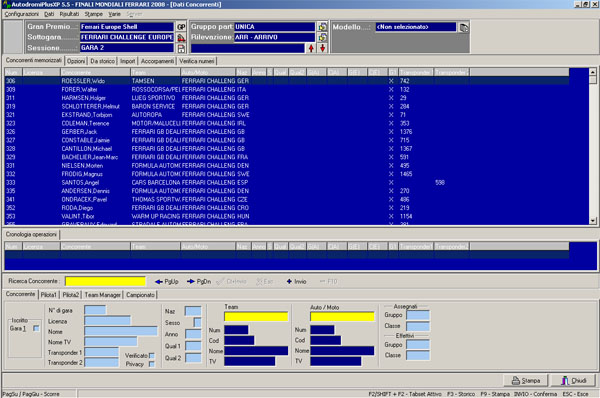The width and height of the screenshot is (600, 398).
Task: Click the X mark in RODA,Diego row
Action: (x=391, y=208)
